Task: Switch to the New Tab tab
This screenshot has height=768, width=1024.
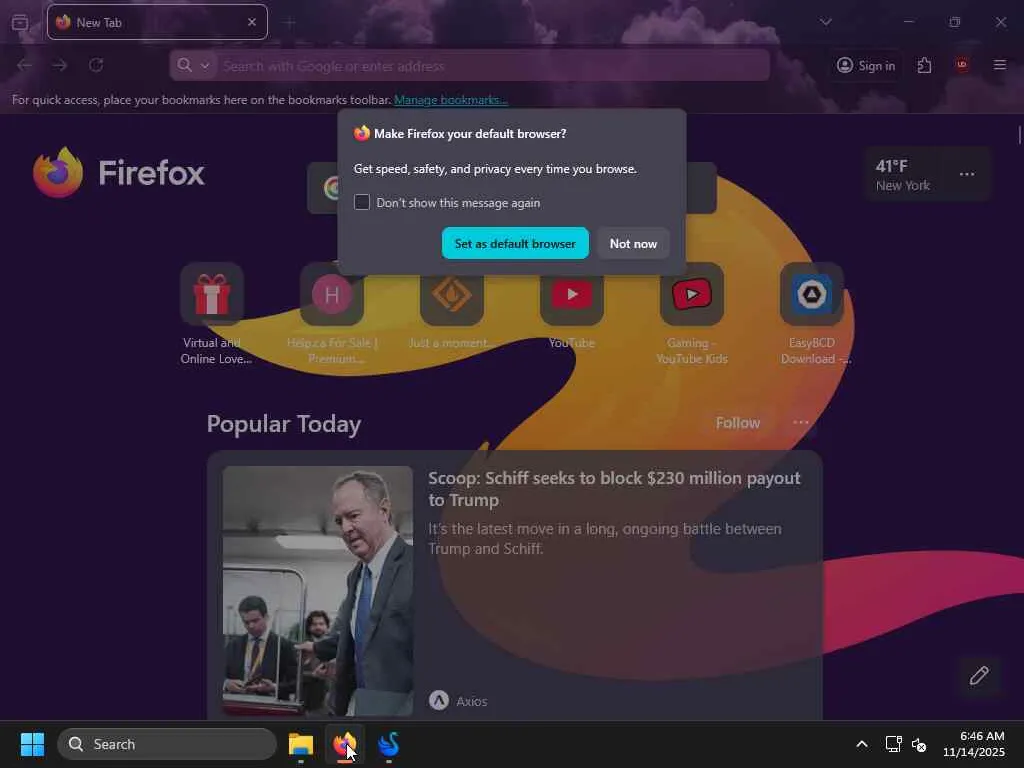Action: coord(157,22)
